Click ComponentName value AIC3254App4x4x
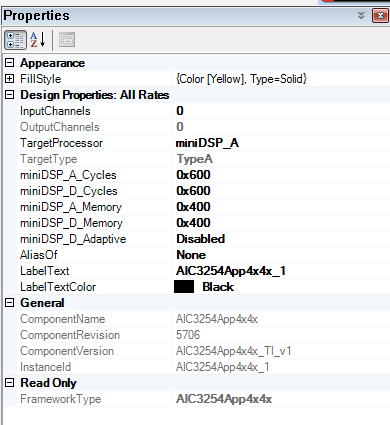This screenshot has height=425, width=390. [217, 319]
